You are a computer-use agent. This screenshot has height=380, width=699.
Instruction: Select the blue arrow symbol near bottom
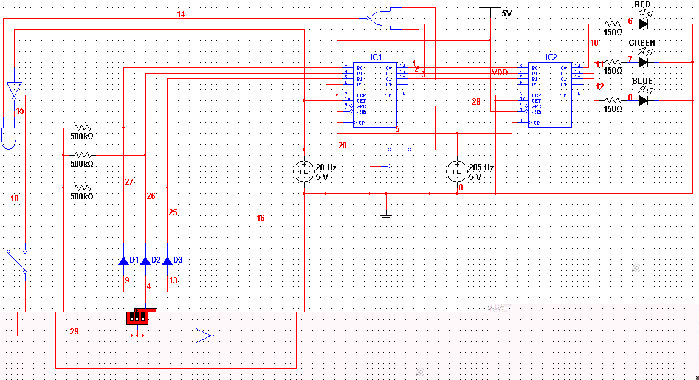click(x=204, y=335)
